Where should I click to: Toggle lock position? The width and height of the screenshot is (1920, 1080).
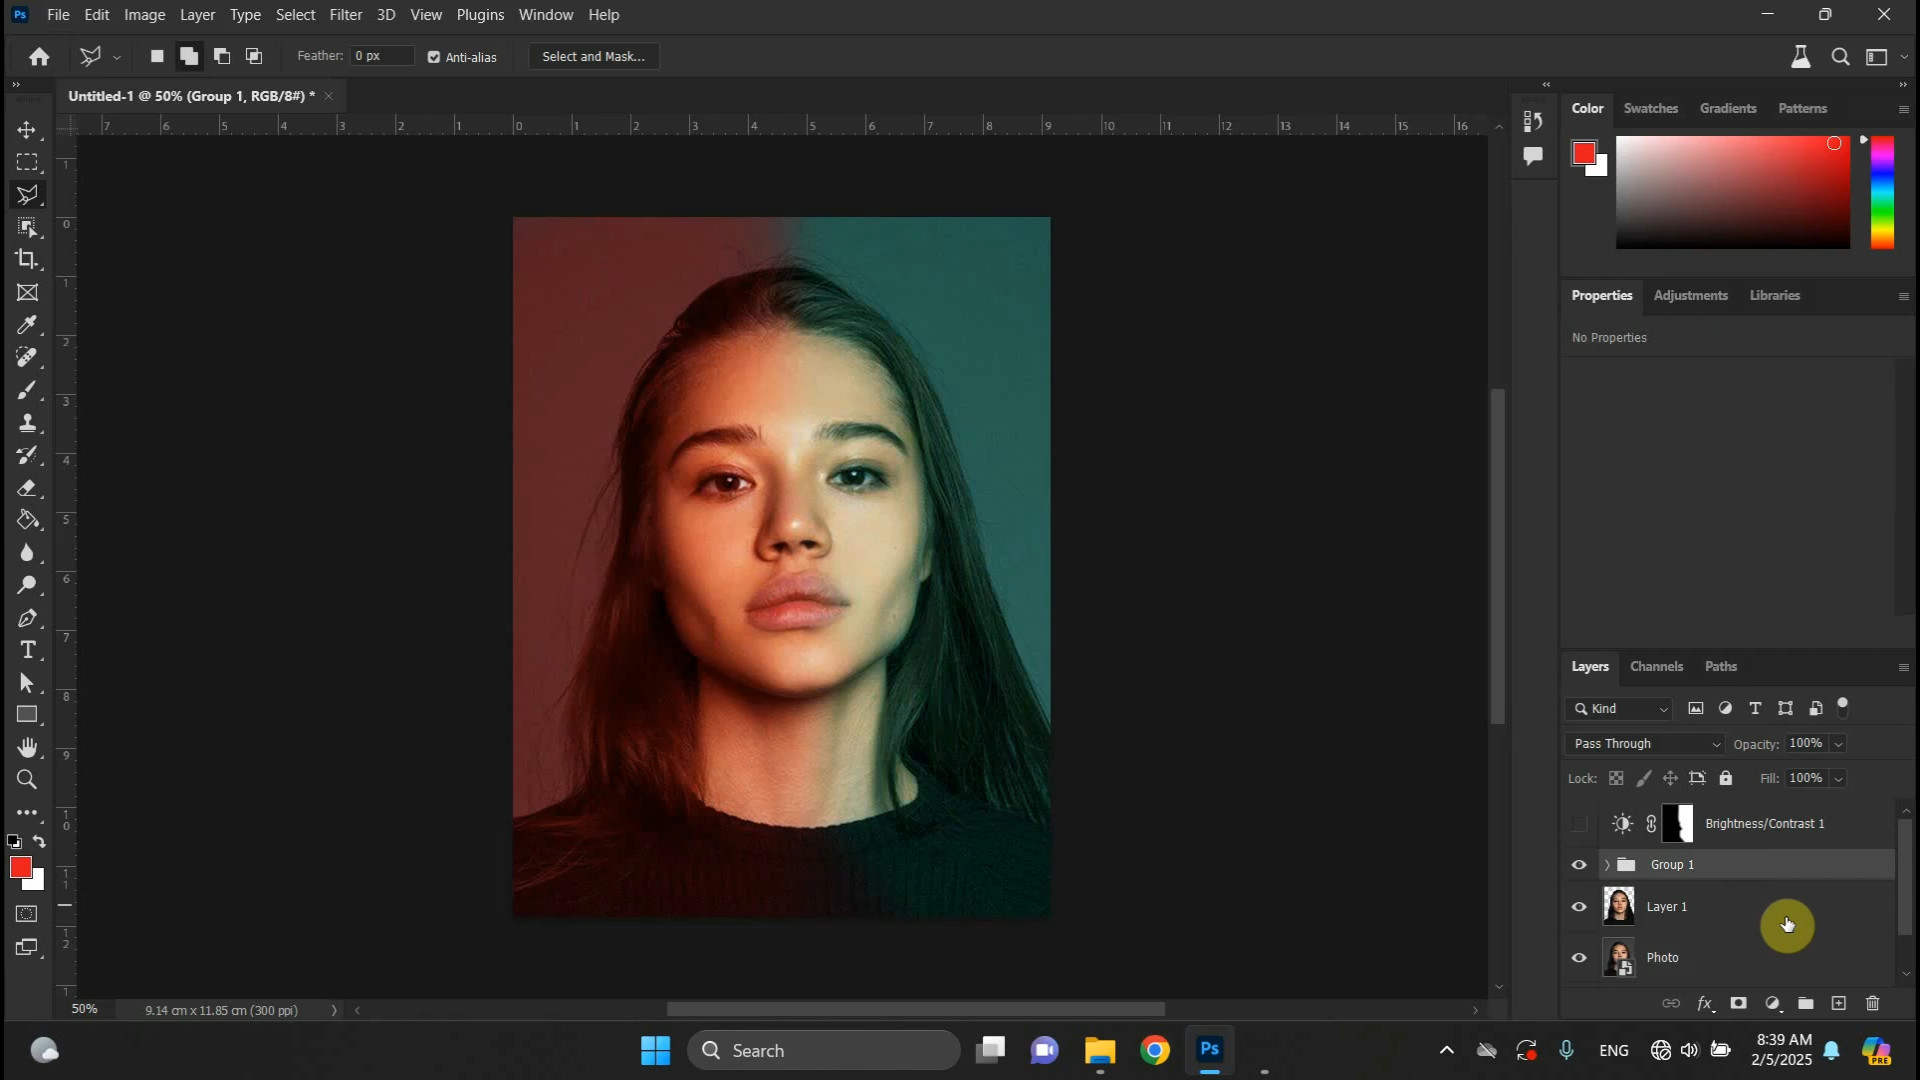[1670, 778]
